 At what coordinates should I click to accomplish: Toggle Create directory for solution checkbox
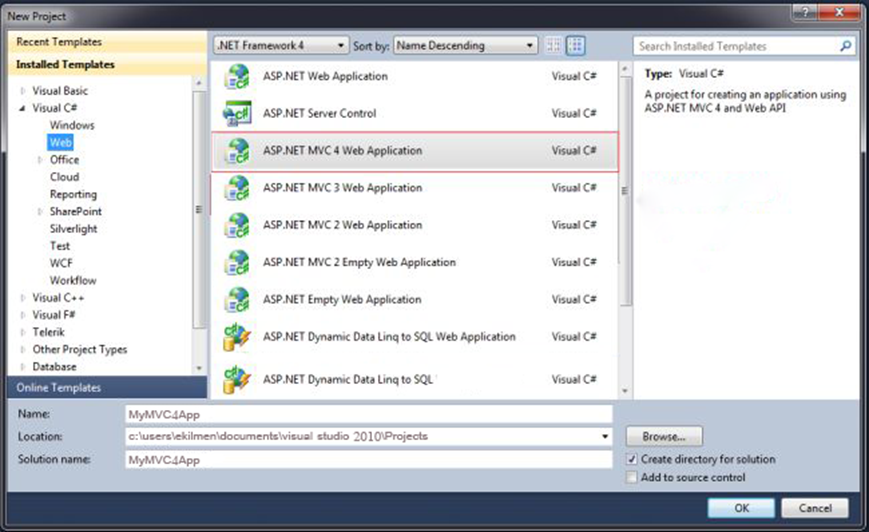pyautogui.click(x=631, y=459)
